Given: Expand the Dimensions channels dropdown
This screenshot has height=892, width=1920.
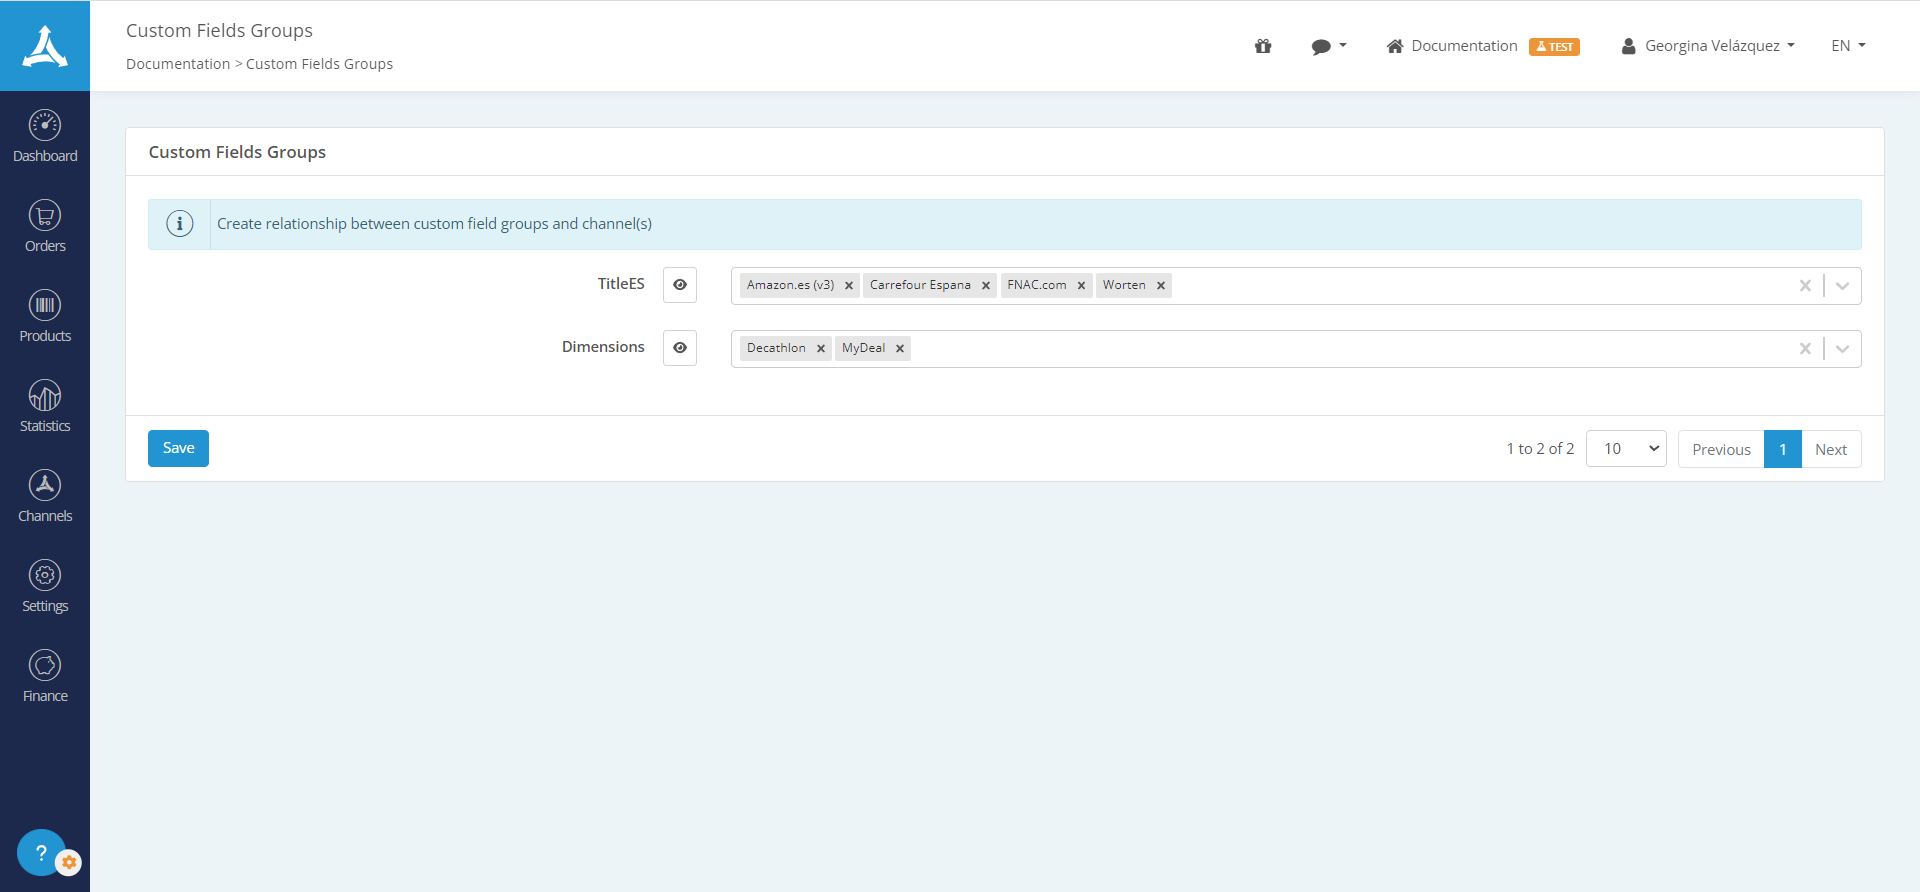Looking at the screenshot, I should [x=1842, y=349].
